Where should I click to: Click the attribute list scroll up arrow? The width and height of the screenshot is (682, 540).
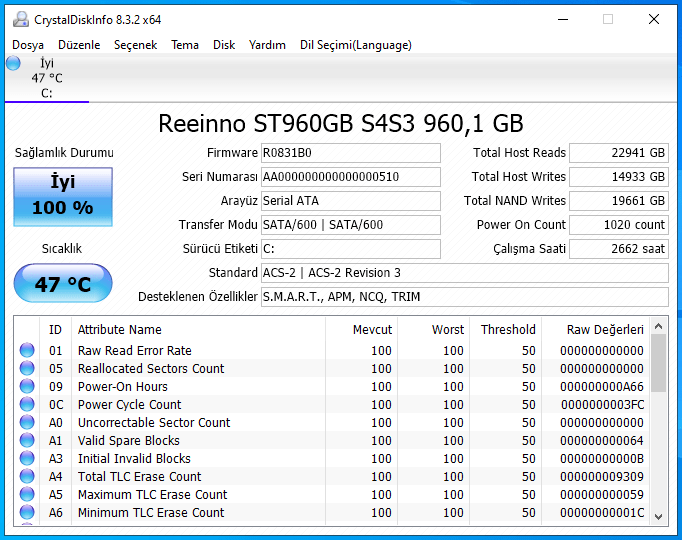pos(658,327)
